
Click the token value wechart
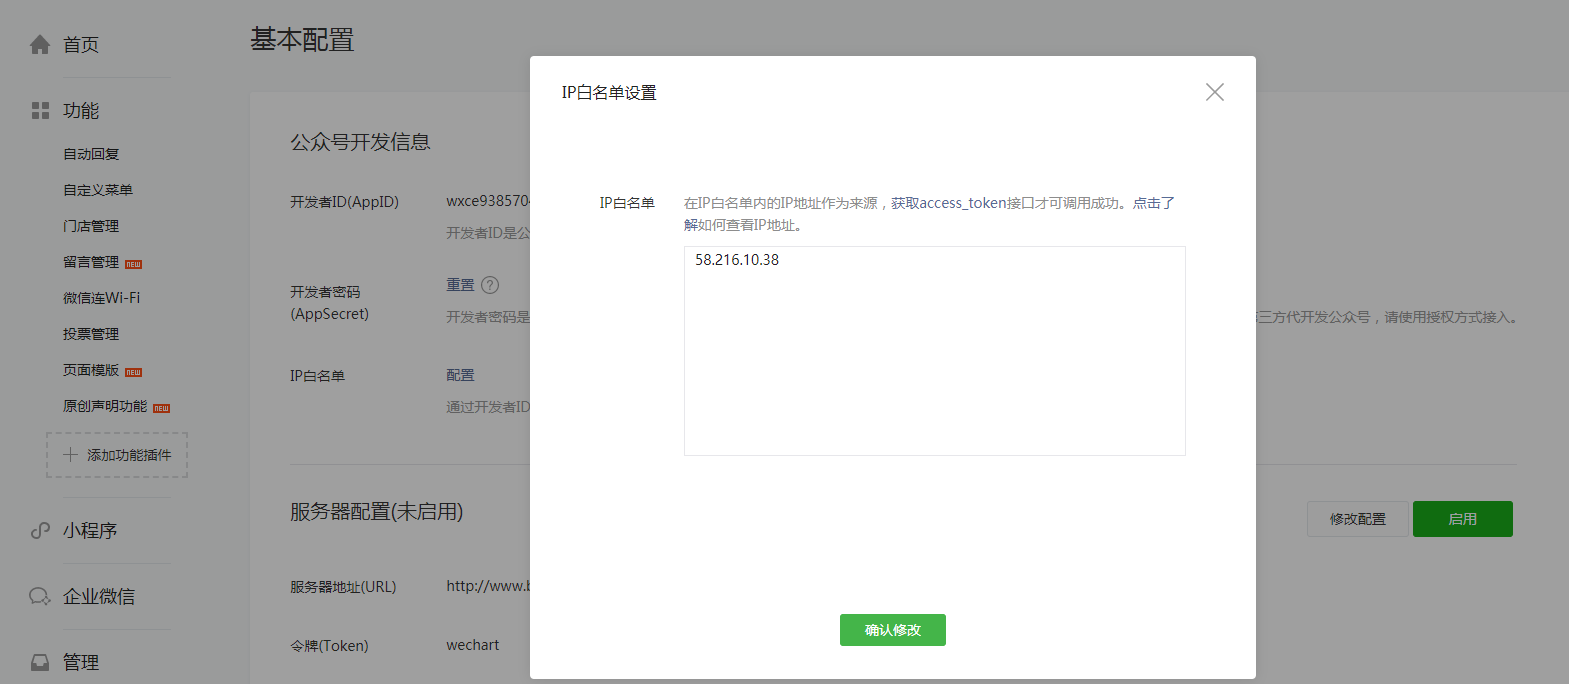coord(473,645)
